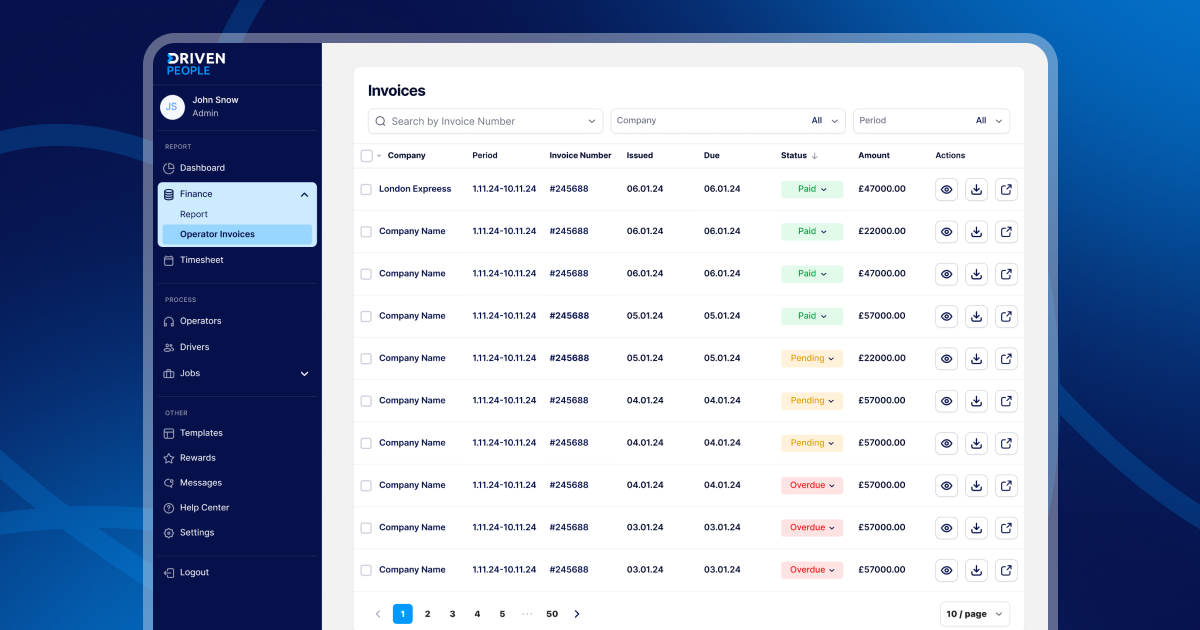Select current page 1 button

click(x=403, y=614)
